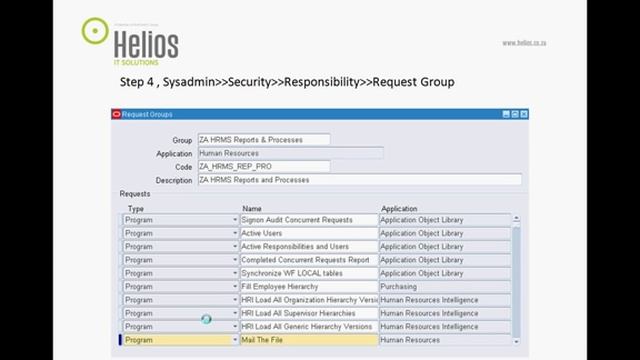
Task: Click the scroll up arrow of Requests list
Action: click(516, 218)
